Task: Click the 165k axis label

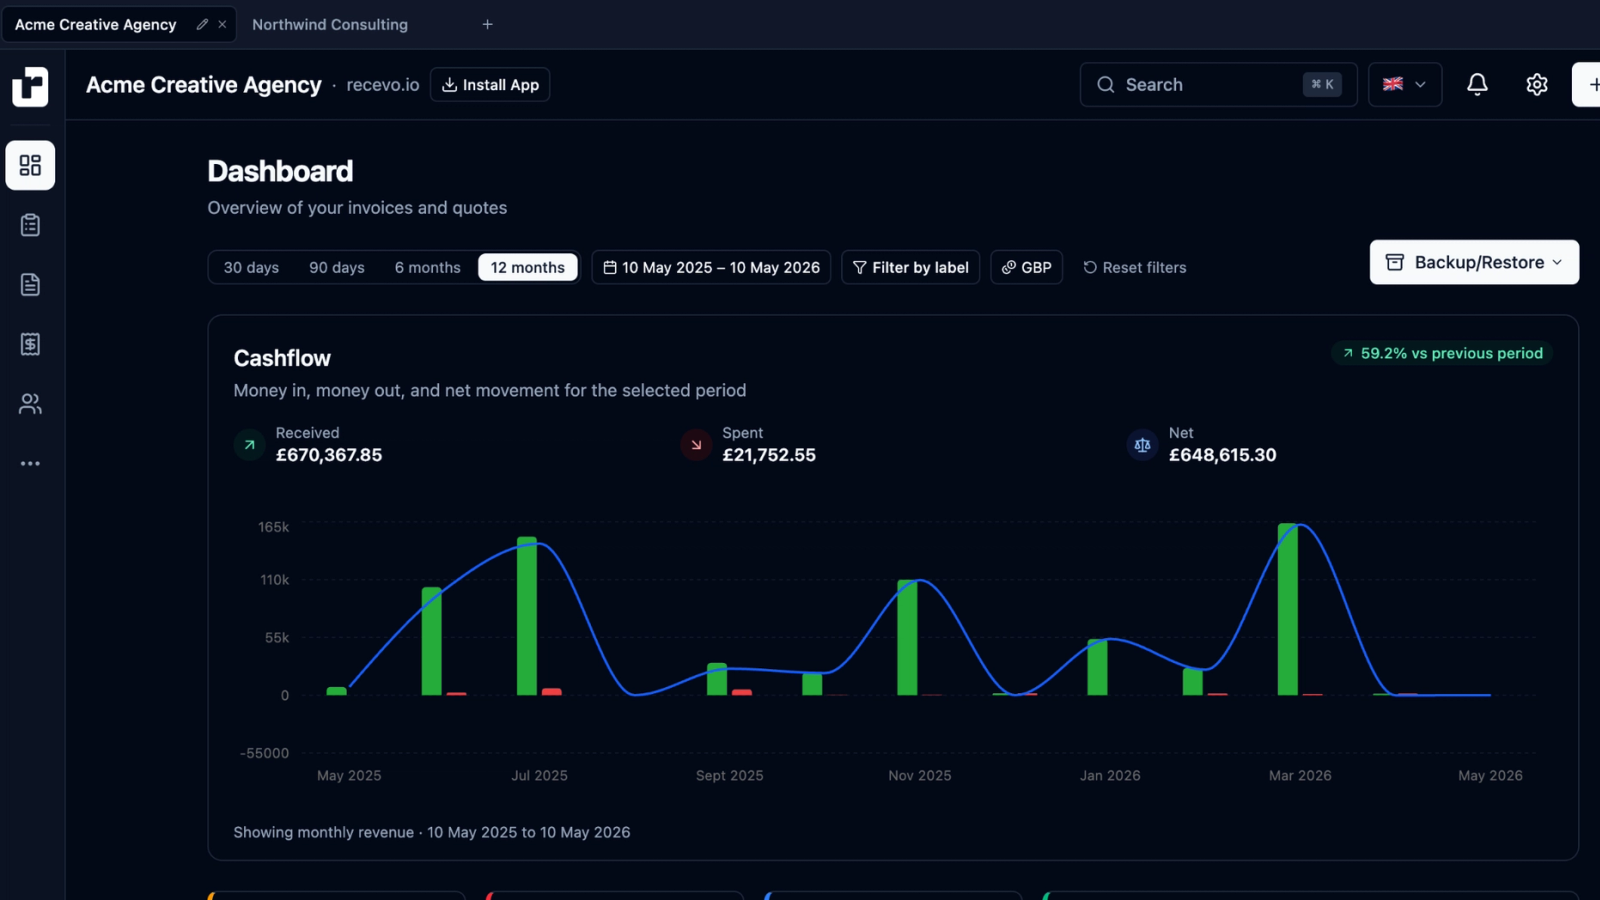Action: click(274, 527)
